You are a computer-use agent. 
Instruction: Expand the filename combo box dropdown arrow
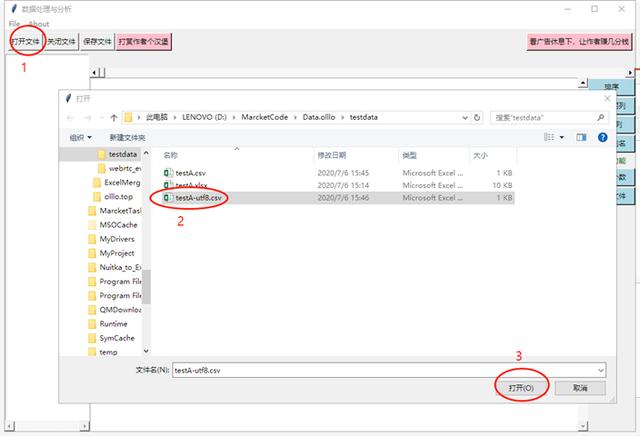(x=600, y=369)
